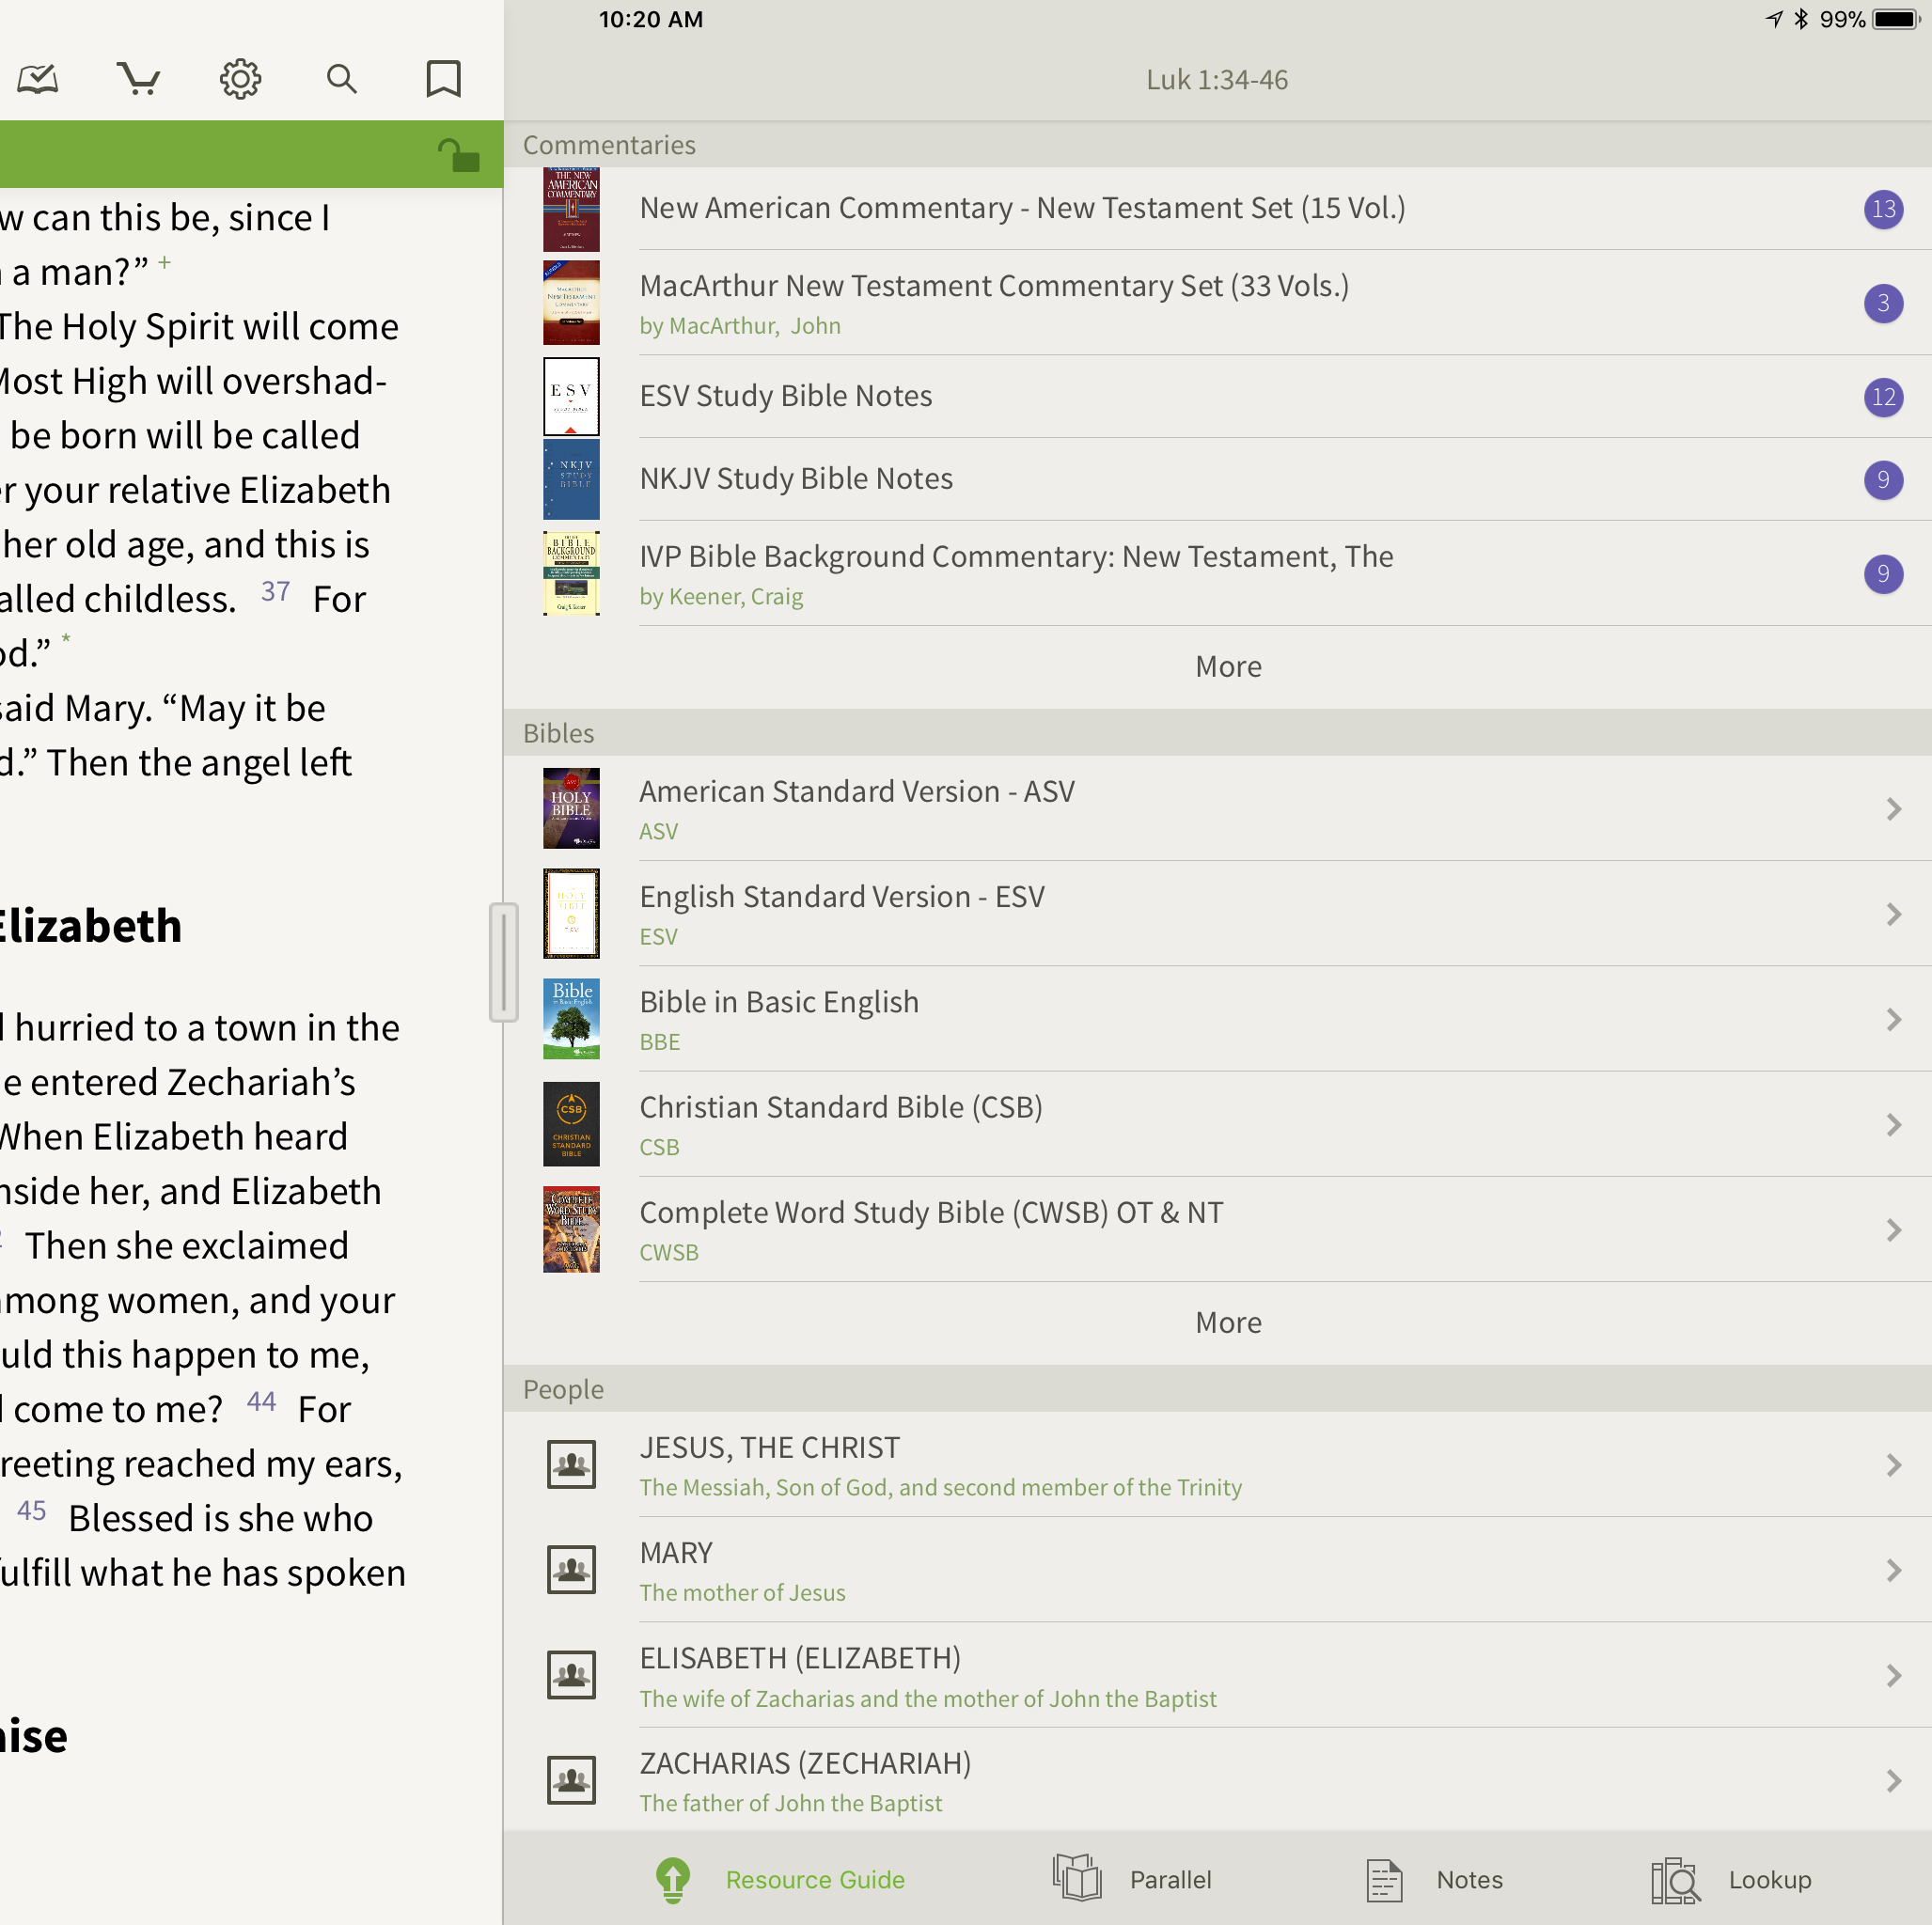The width and height of the screenshot is (1932, 1925).
Task: Tap people icon beside MARY
Action: tap(571, 1569)
